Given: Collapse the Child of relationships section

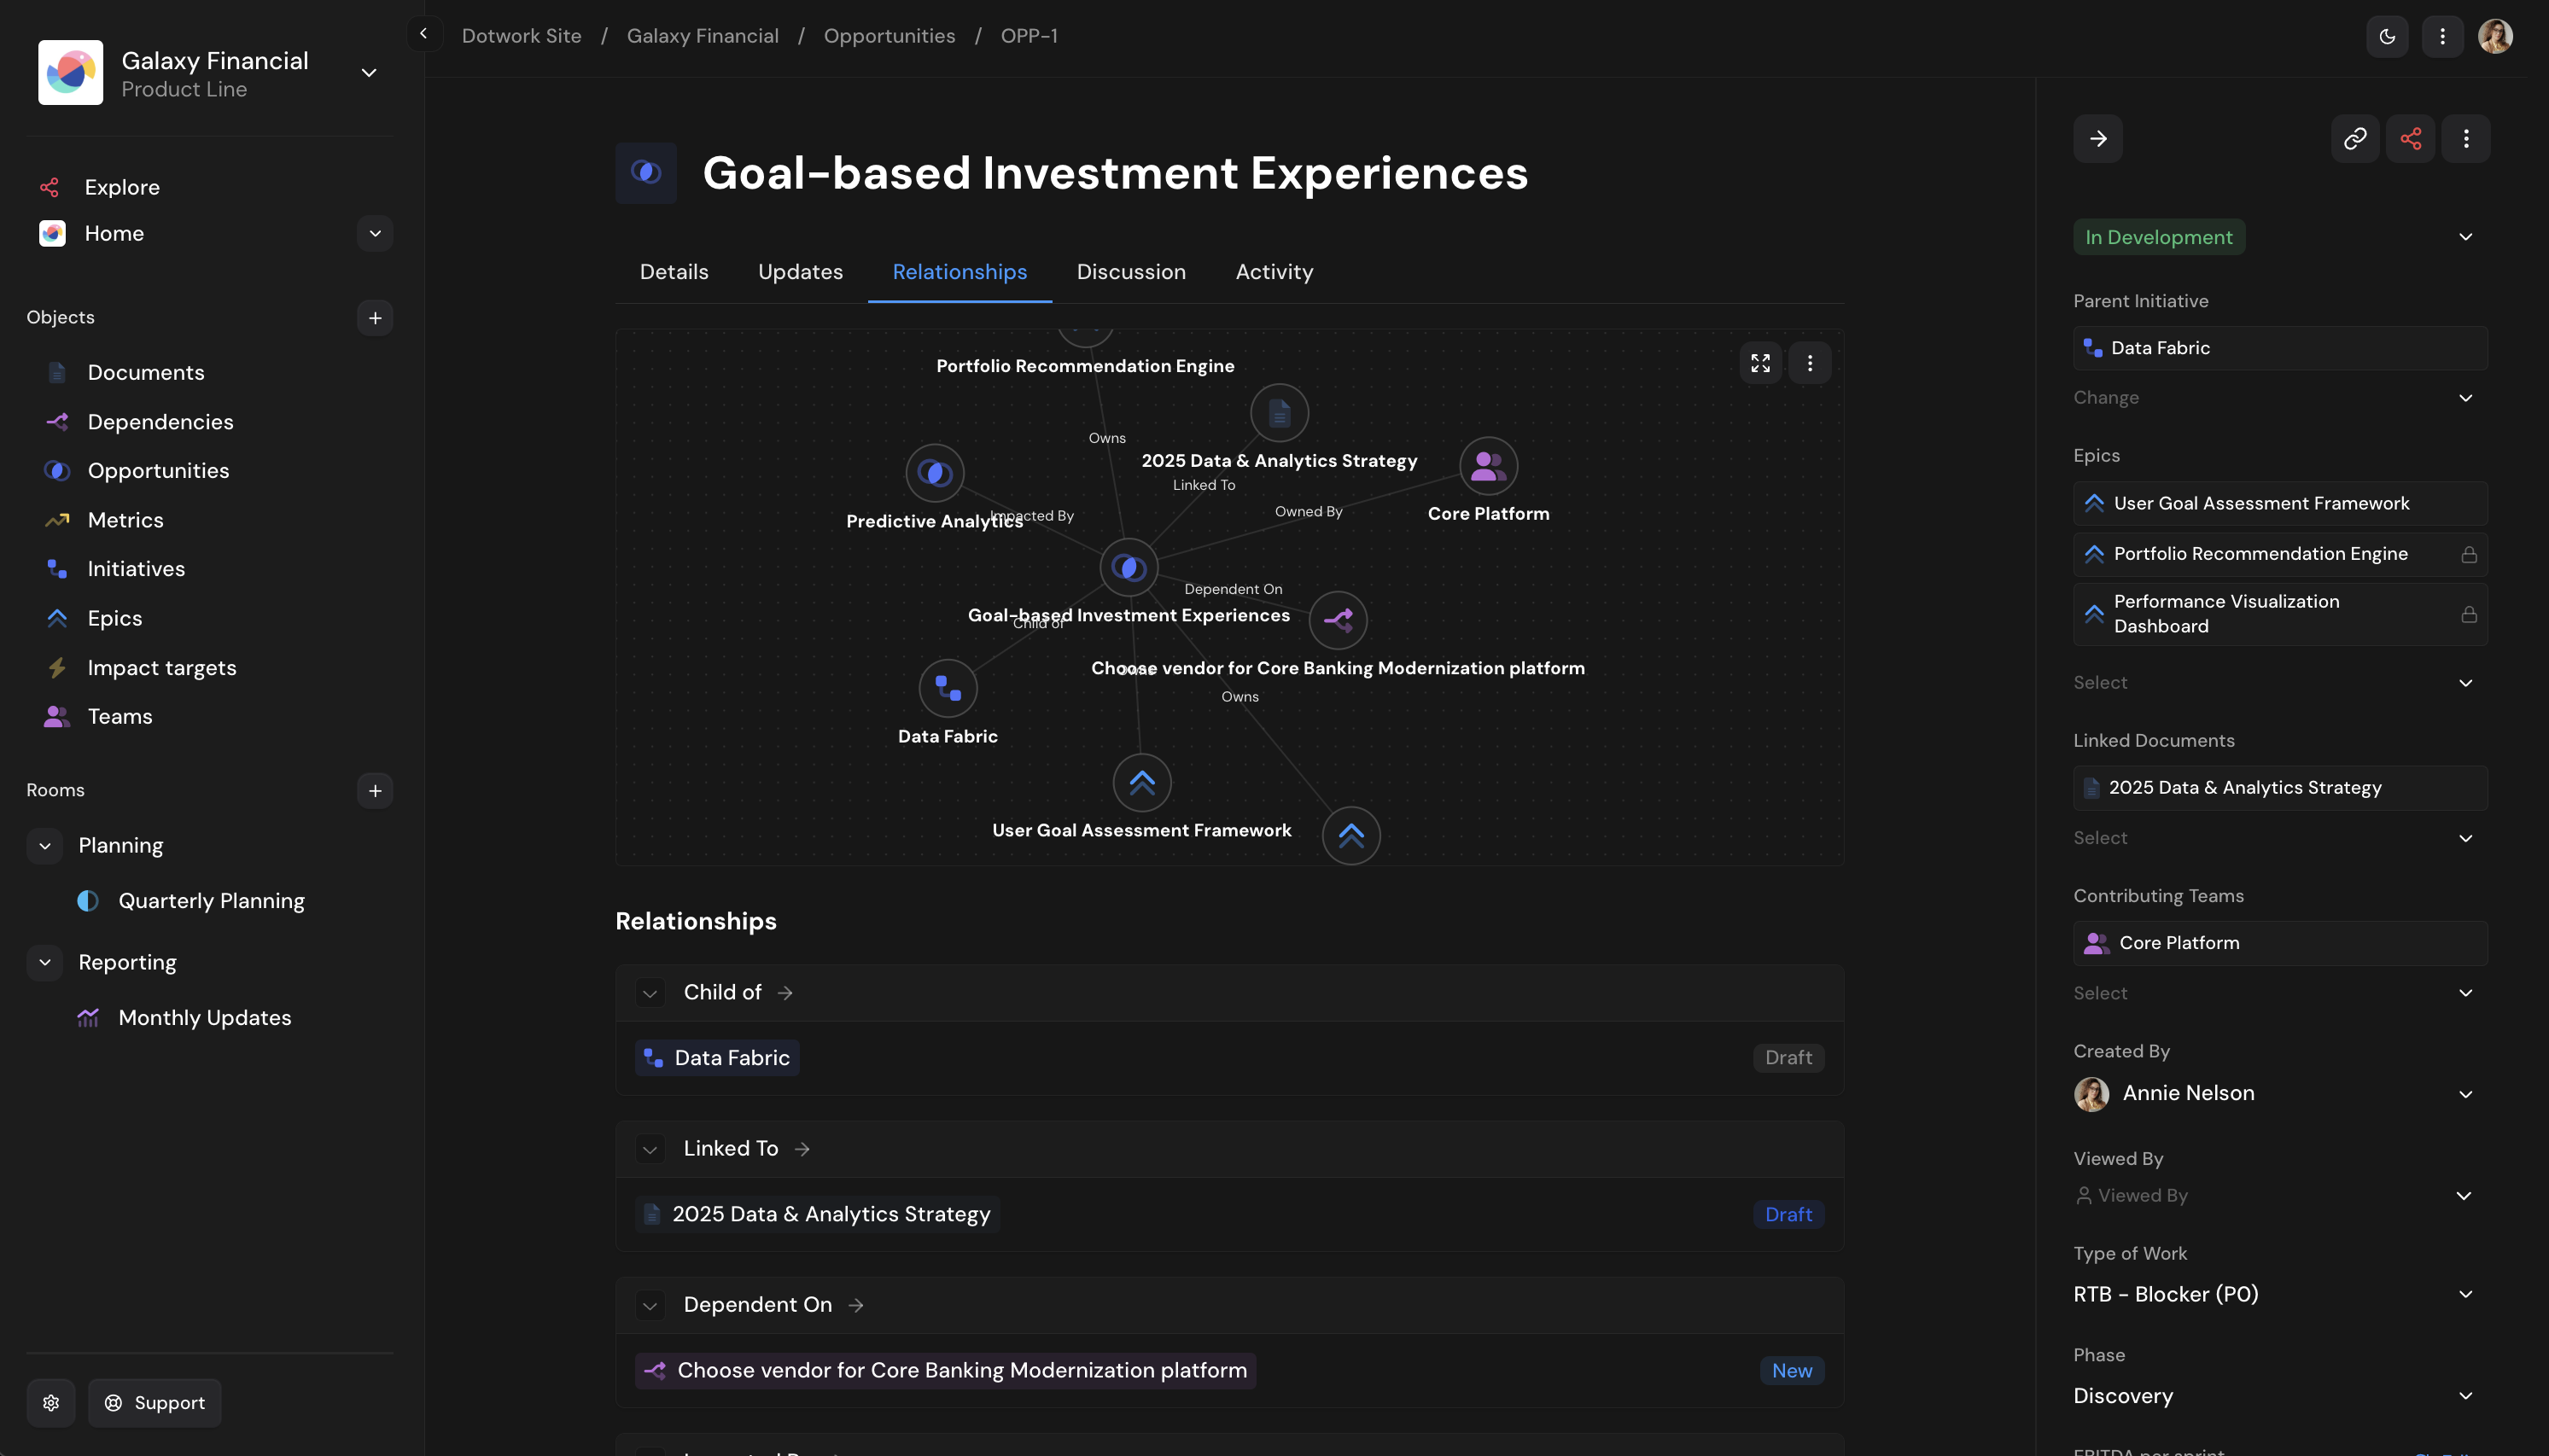Looking at the screenshot, I should pos(651,992).
